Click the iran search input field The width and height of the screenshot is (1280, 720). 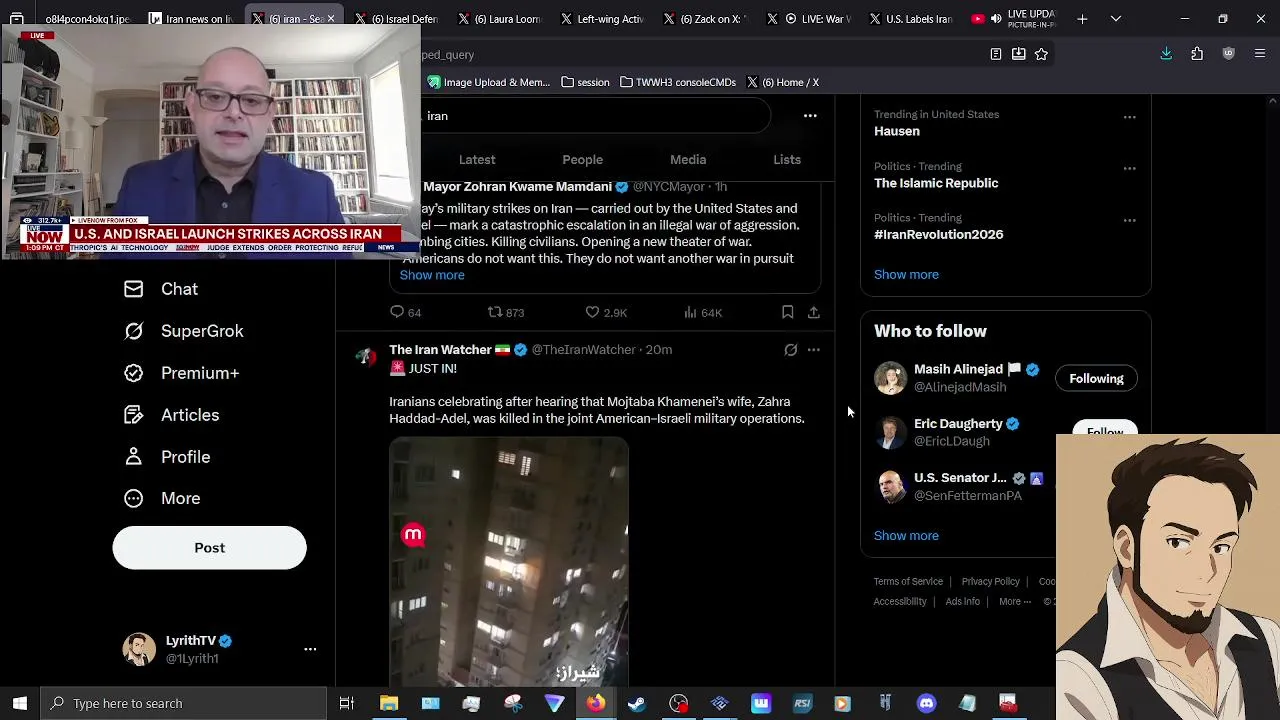coord(595,116)
